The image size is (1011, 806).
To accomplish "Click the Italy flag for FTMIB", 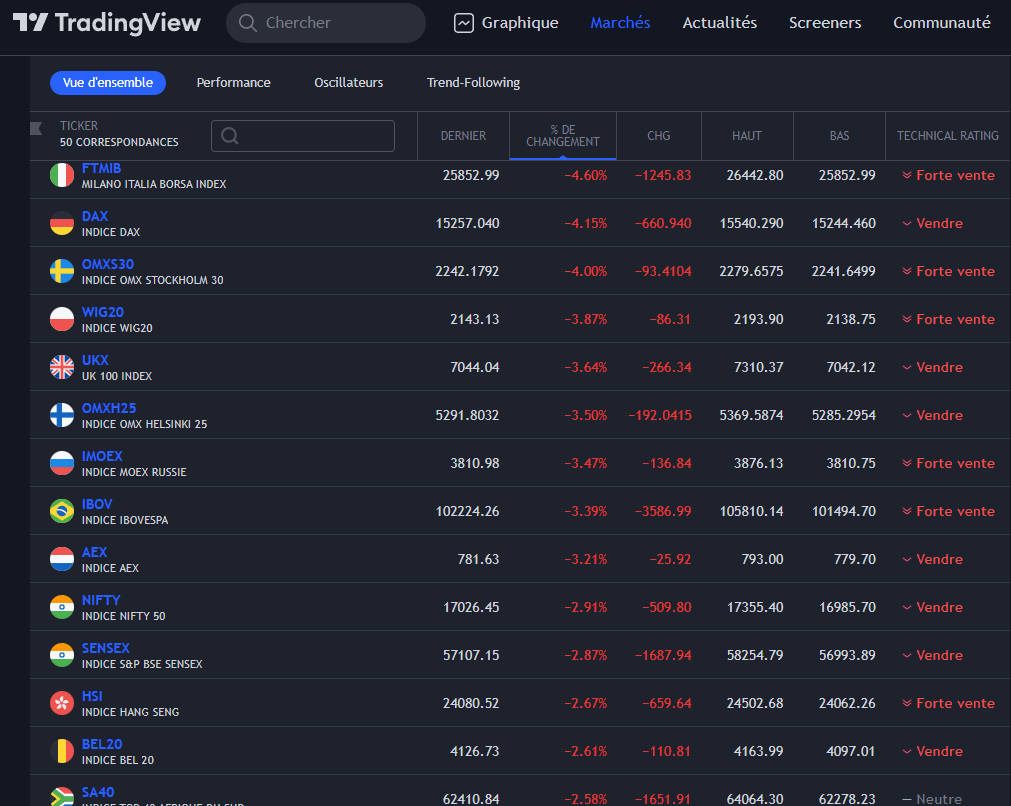I will (62, 175).
